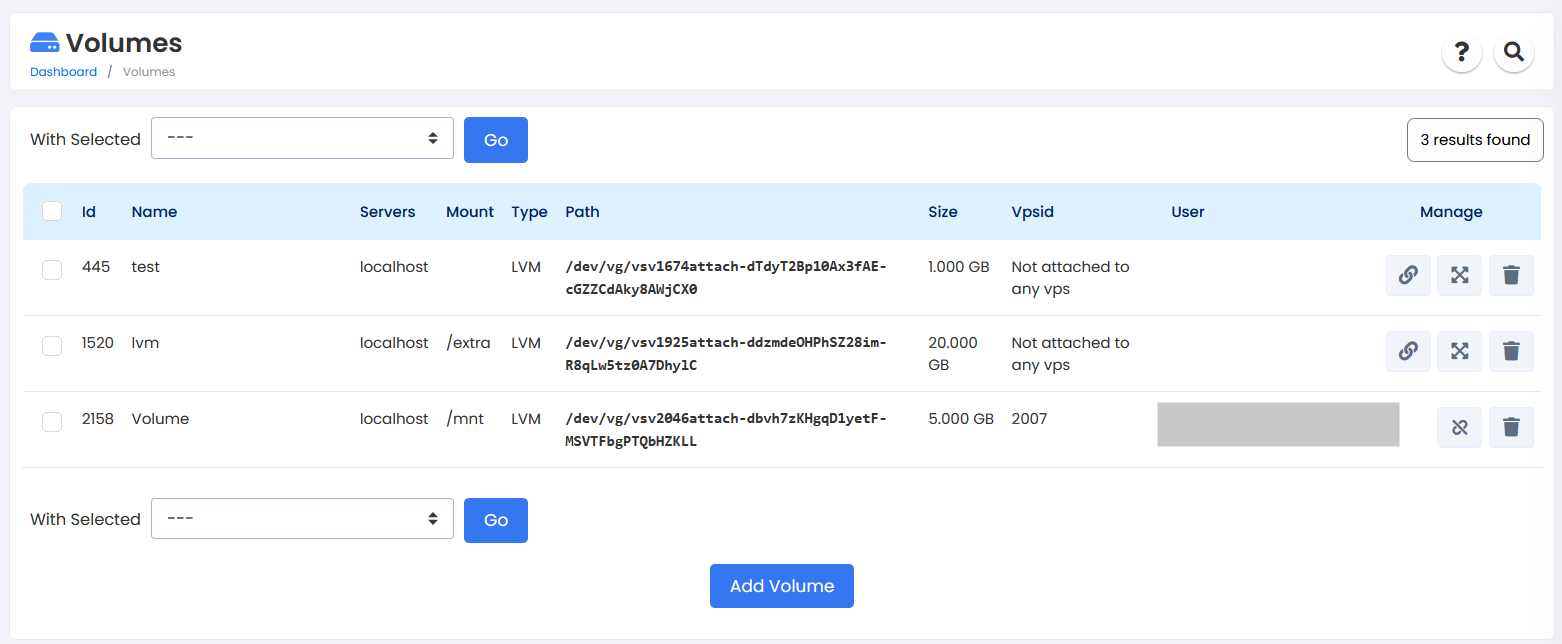
Task: Open the top With Selected dropdown
Action: click(302, 138)
